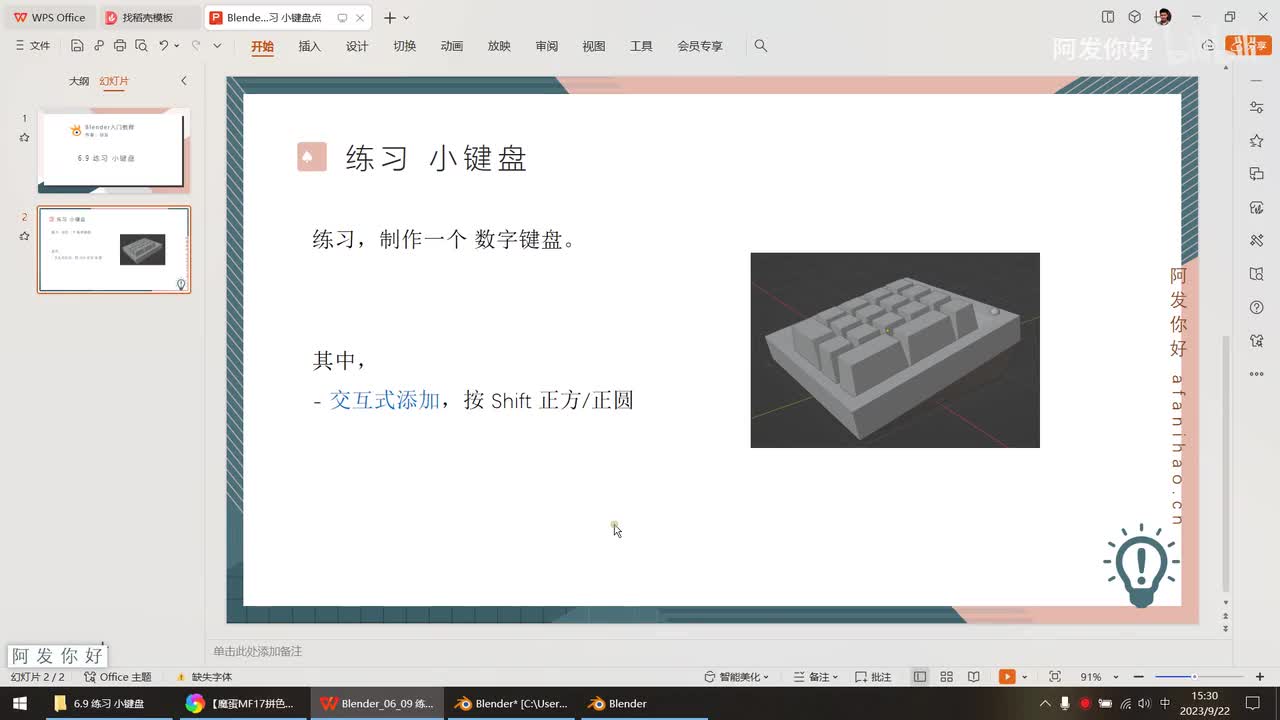Open Windows Start menu

click(x=19, y=704)
